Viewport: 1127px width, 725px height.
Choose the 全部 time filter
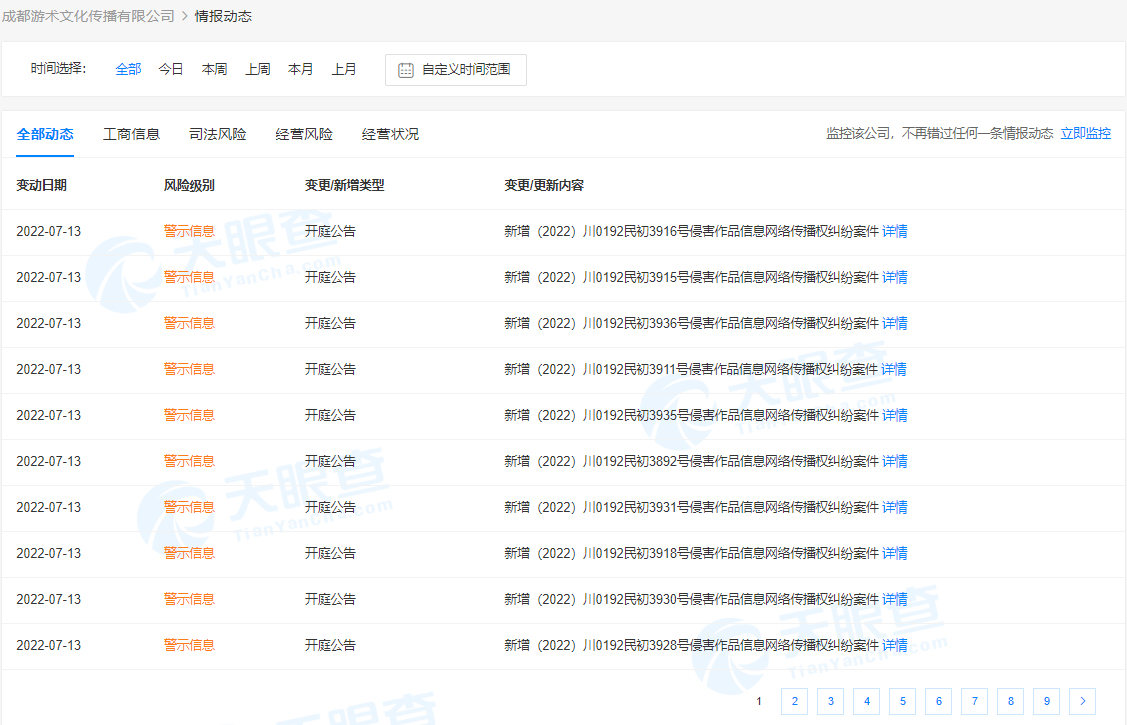pos(128,69)
